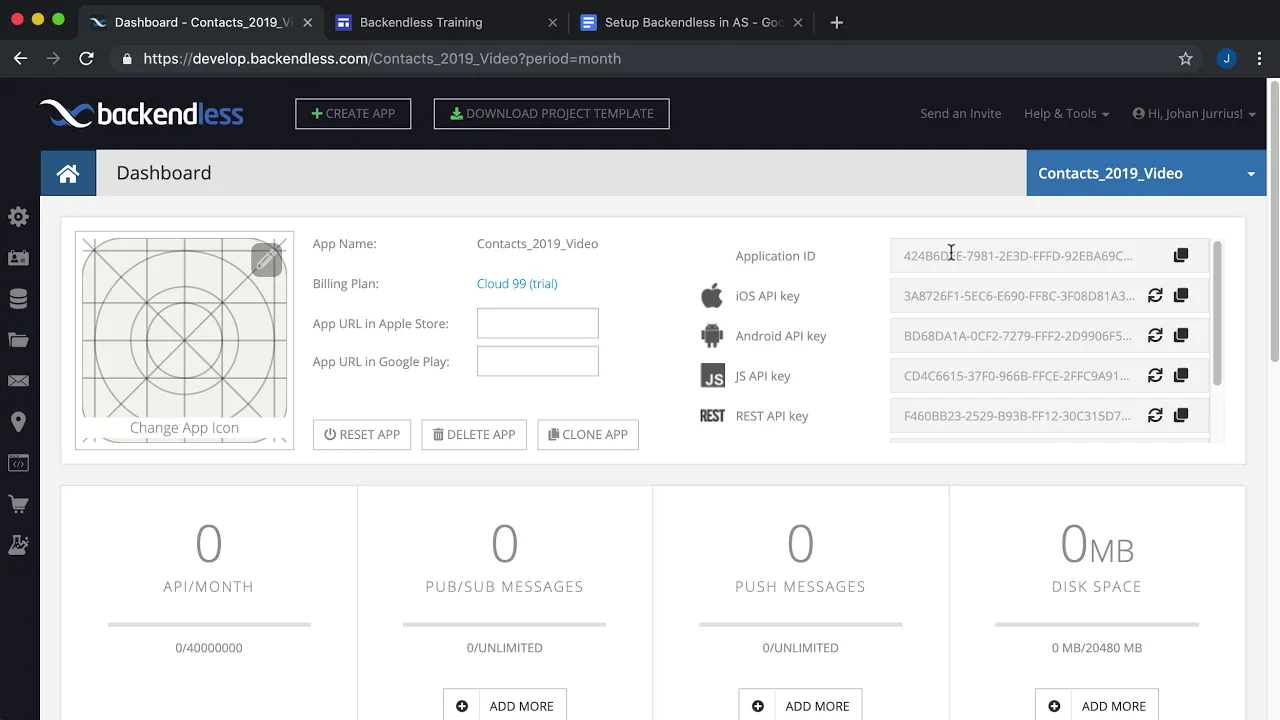Copy the iOS API key
Screen dimensions: 1280x720
(1181, 296)
